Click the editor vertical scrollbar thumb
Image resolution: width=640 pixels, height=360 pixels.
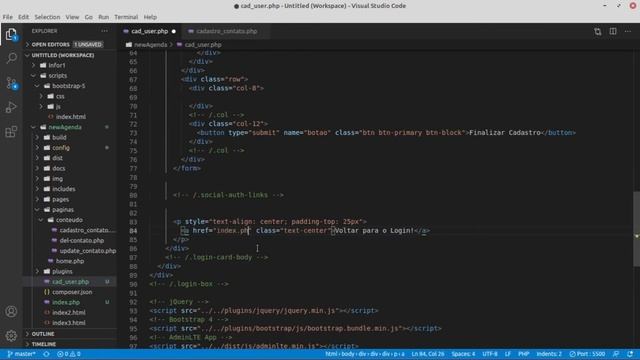coord(636,229)
